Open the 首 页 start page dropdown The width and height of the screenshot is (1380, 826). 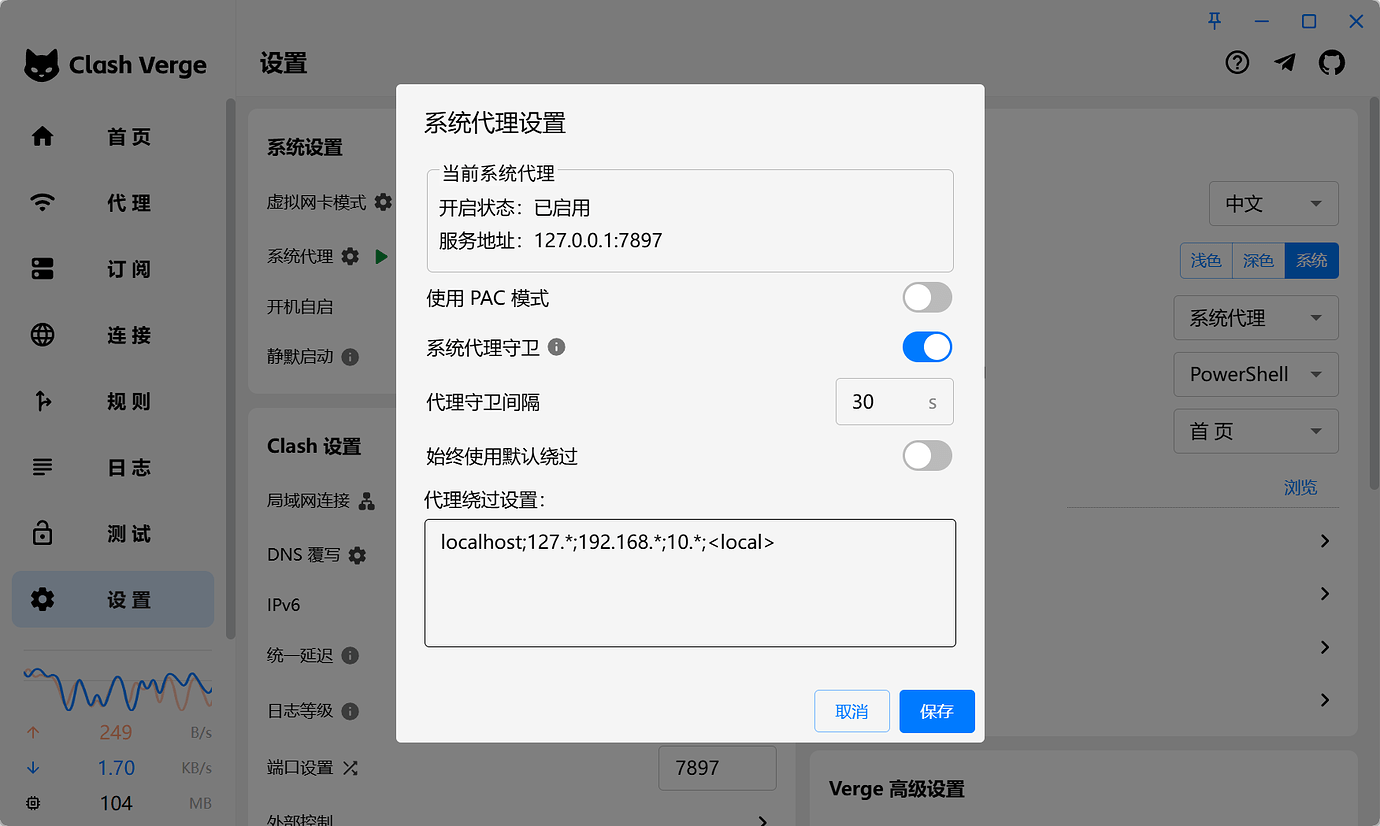pos(1256,431)
